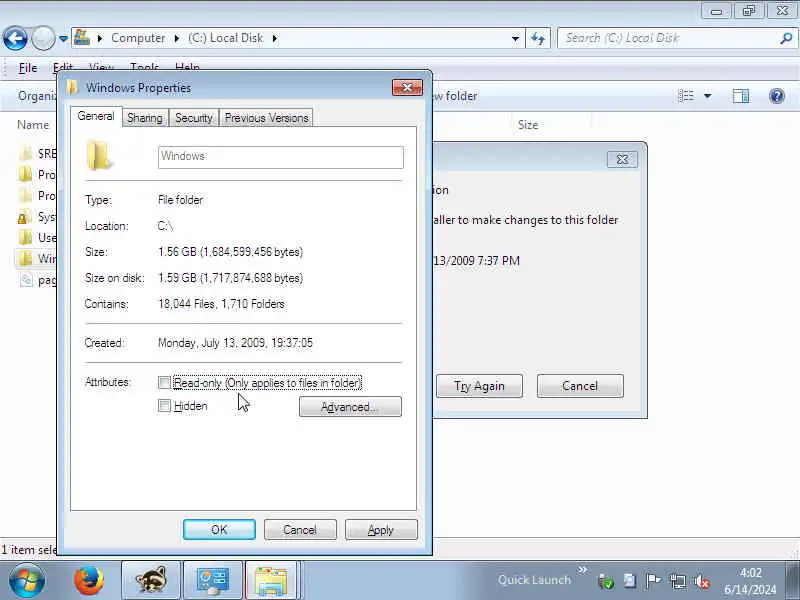800x600 pixels.
Task: Open the Windows Start button
Action: [x=27, y=580]
